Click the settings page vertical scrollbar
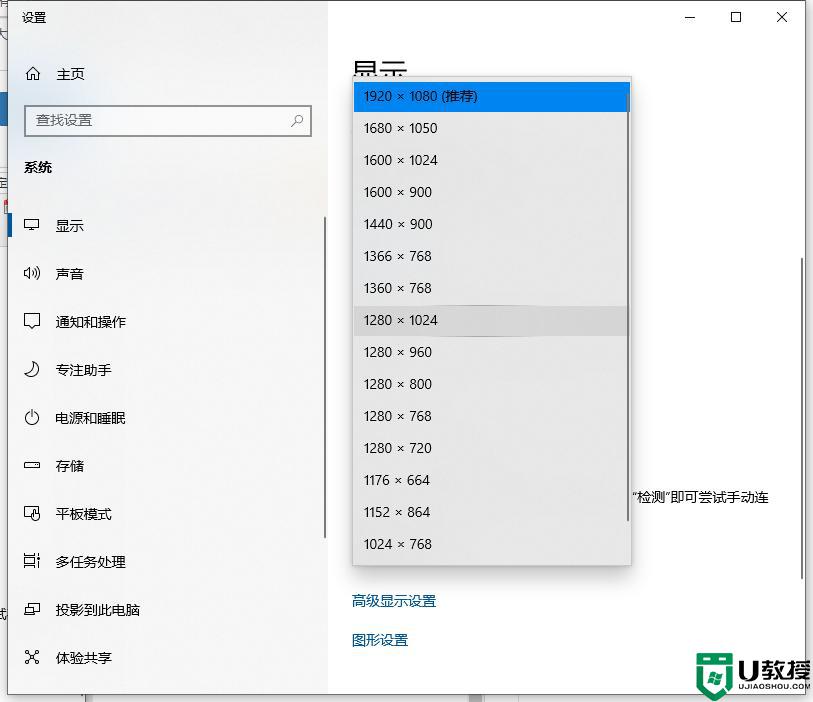 pos(803,418)
